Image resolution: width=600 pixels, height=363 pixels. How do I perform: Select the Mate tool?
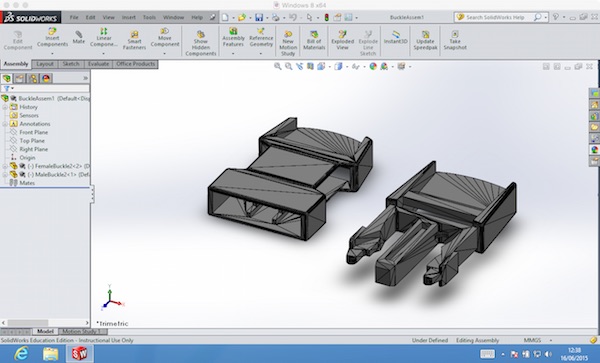[78, 37]
